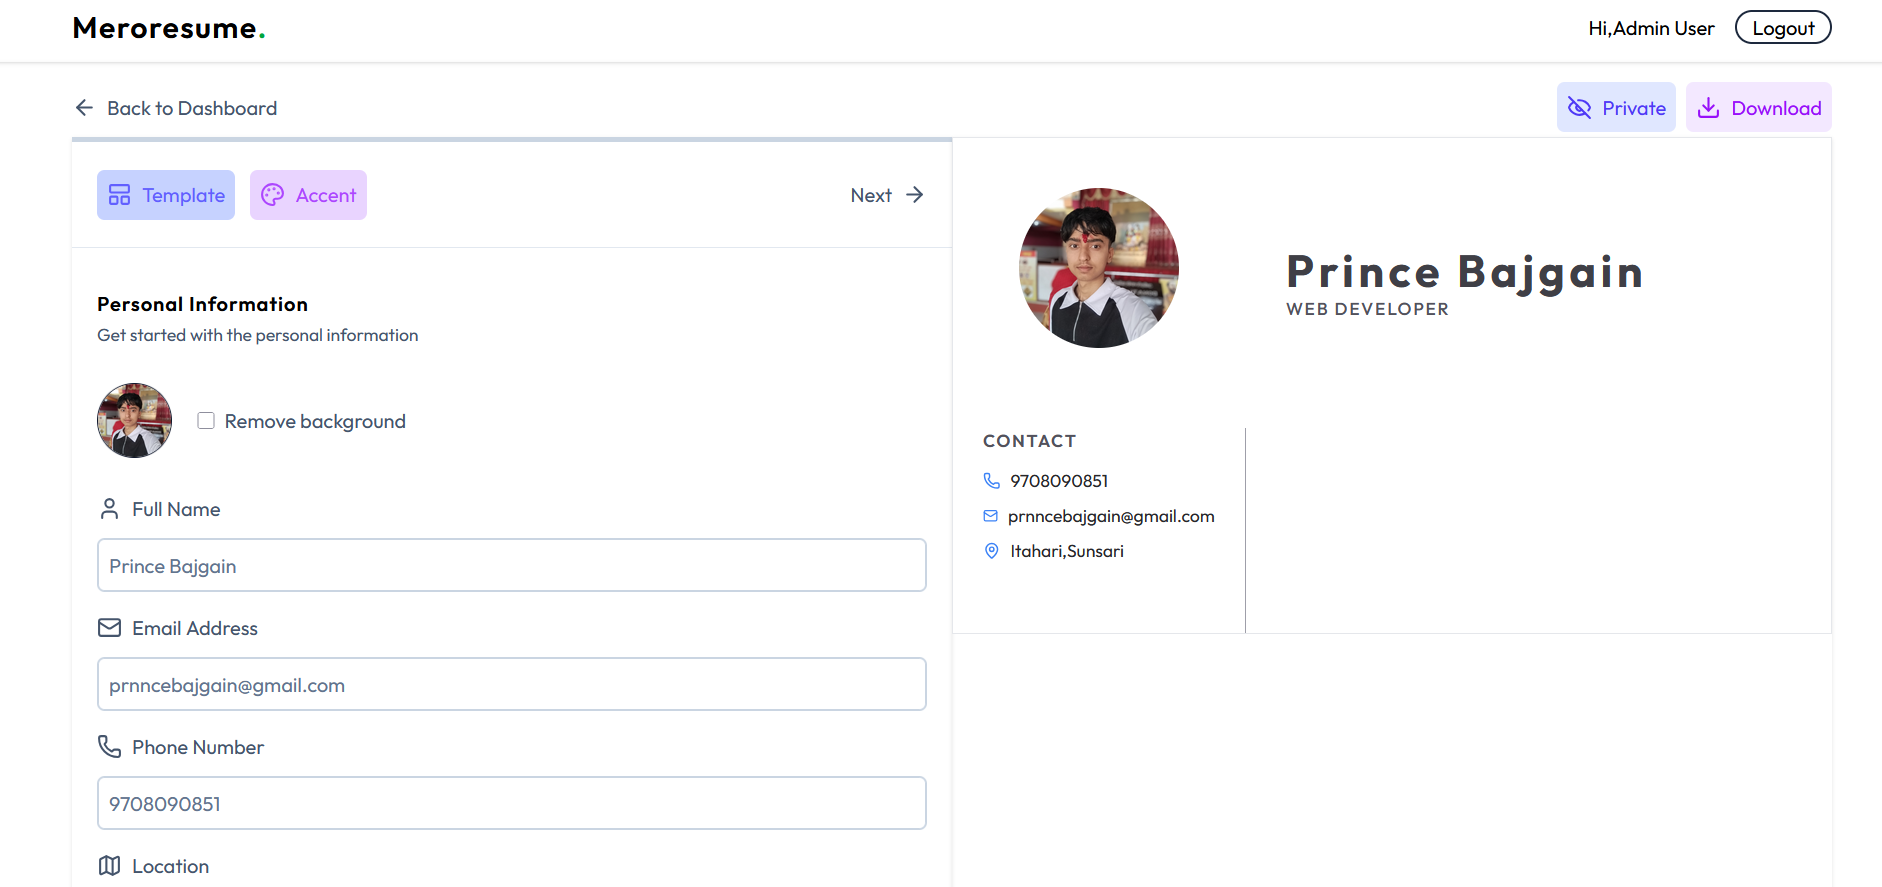Image resolution: width=1882 pixels, height=887 pixels.
Task: Click the back arrow icon
Action: [x=85, y=108]
